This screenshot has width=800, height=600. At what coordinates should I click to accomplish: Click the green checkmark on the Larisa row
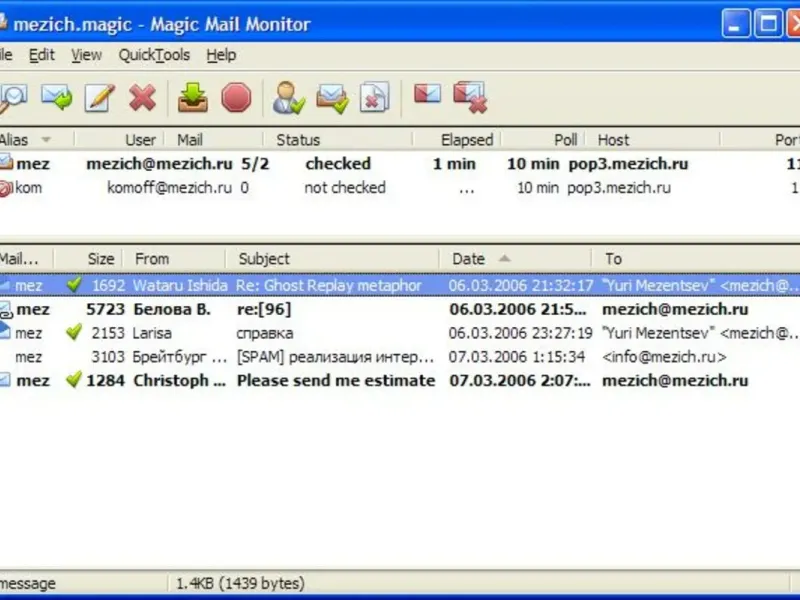(x=74, y=332)
